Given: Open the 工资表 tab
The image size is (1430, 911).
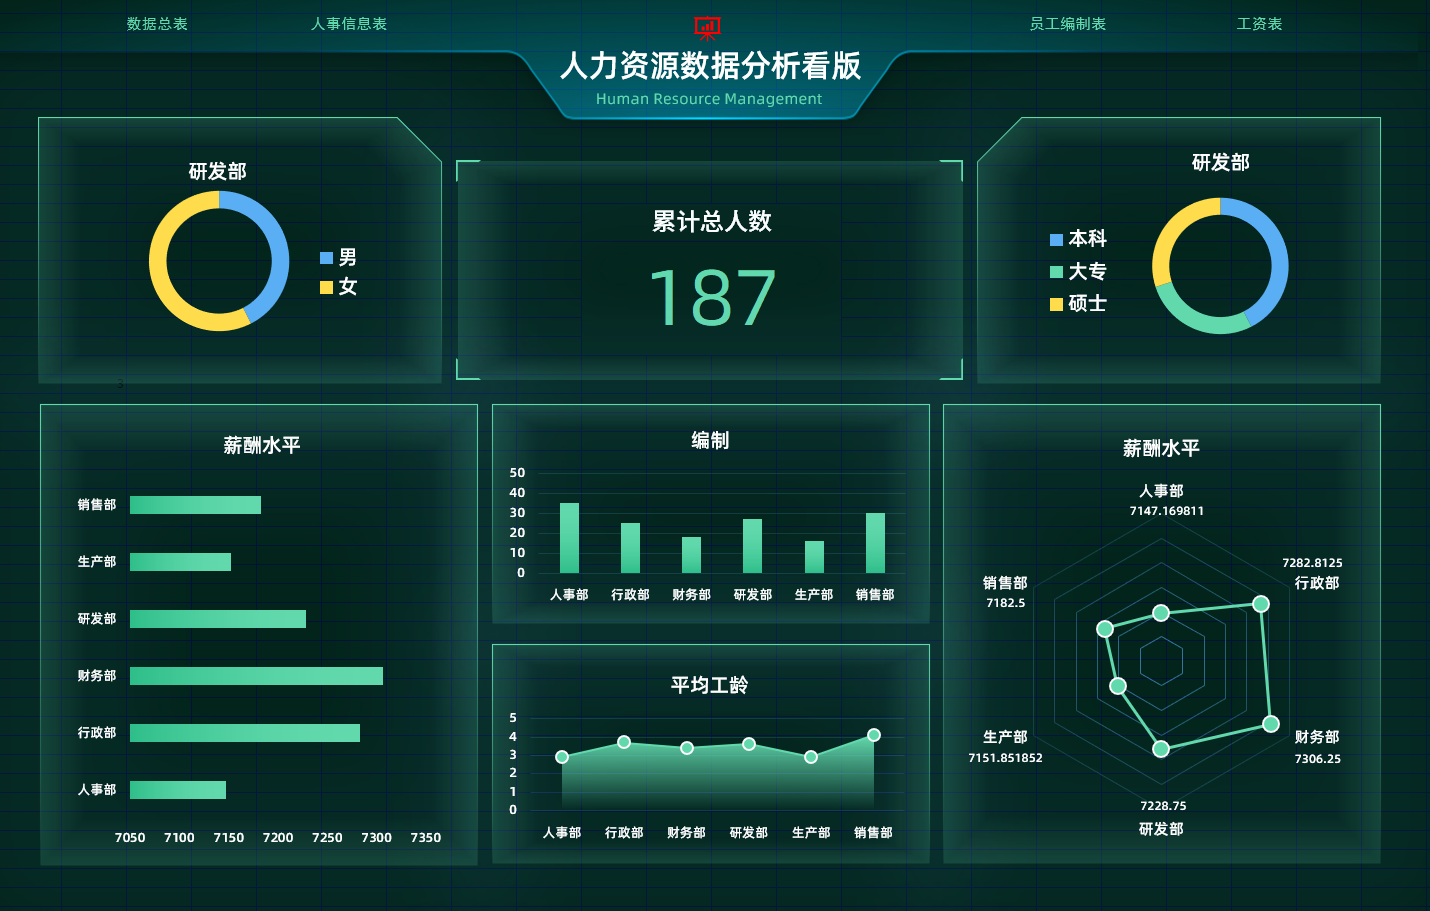Looking at the screenshot, I should (x=1260, y=23).
